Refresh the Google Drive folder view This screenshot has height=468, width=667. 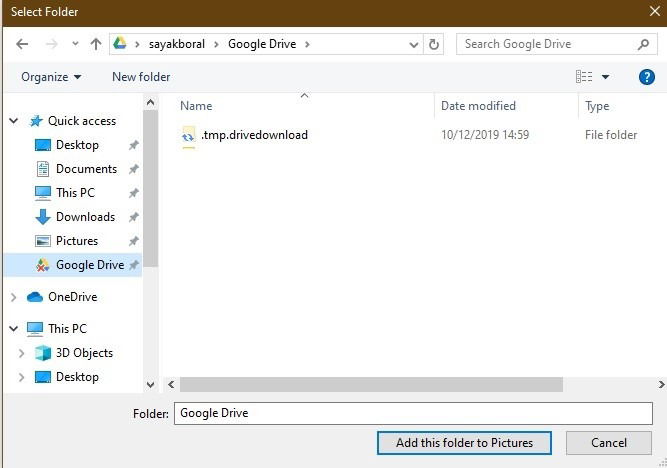[433, 44]
